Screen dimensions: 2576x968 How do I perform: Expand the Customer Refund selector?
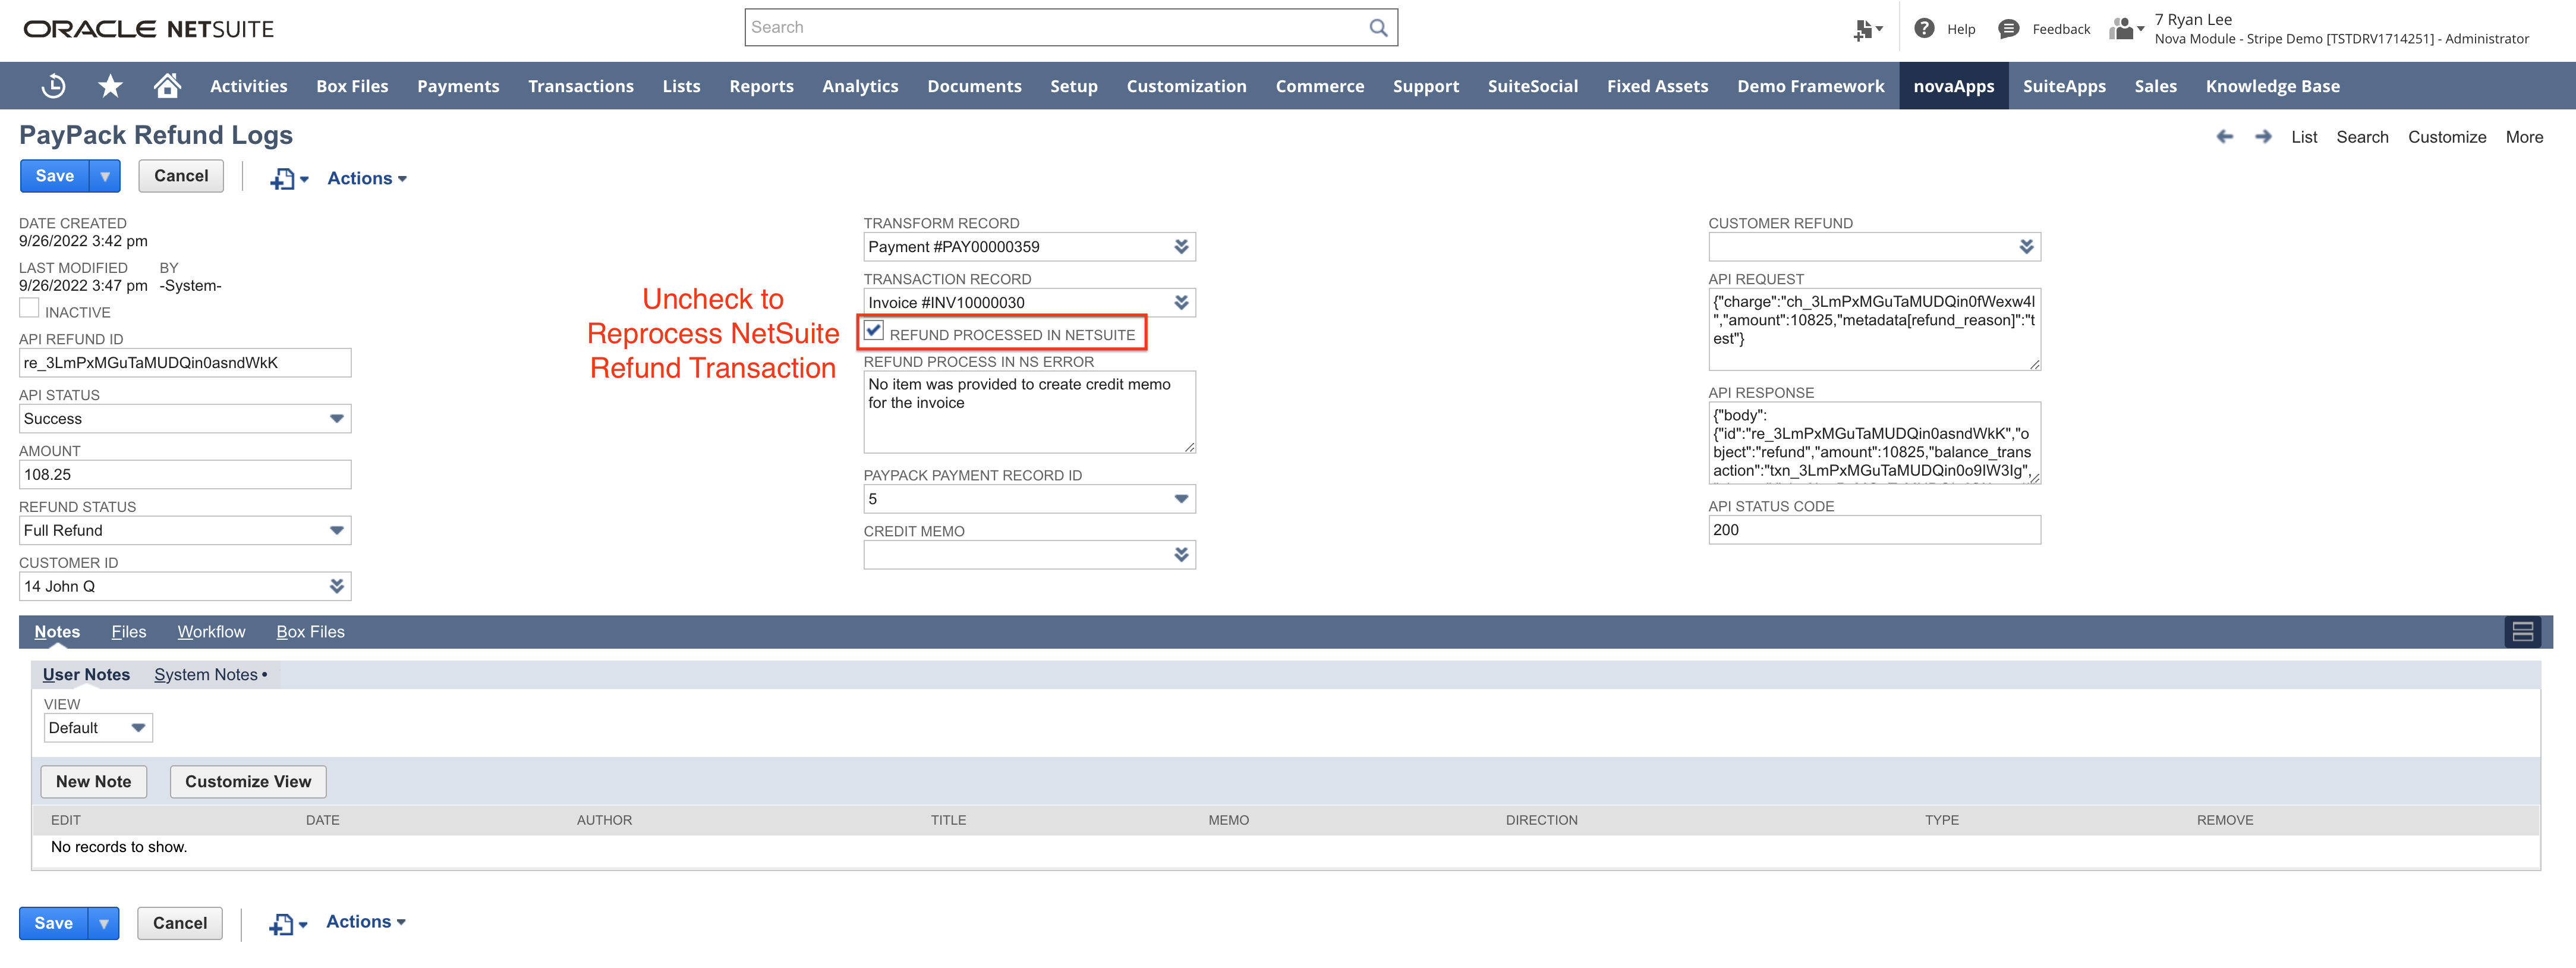pyautogui.click(x=2026, y=247)
